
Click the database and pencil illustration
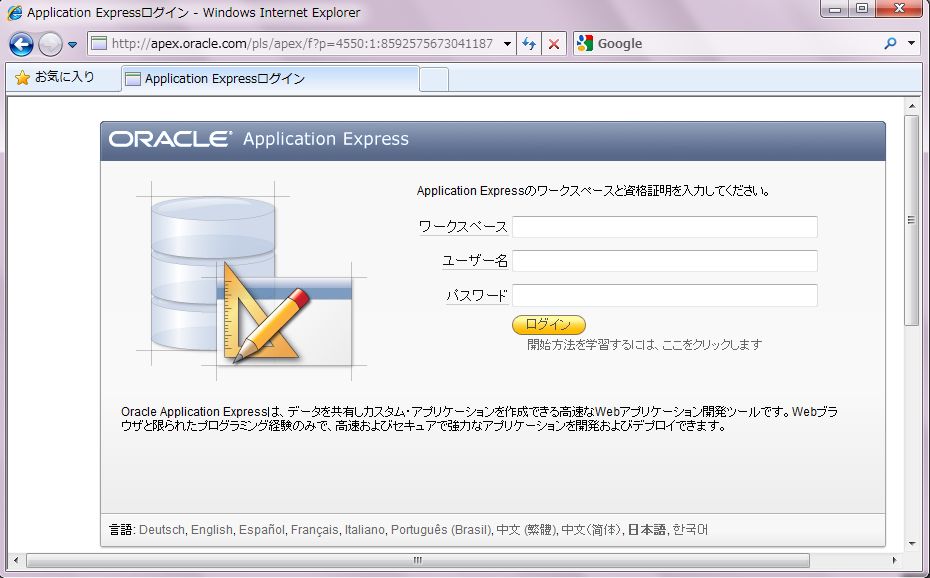tap(251, 281)
